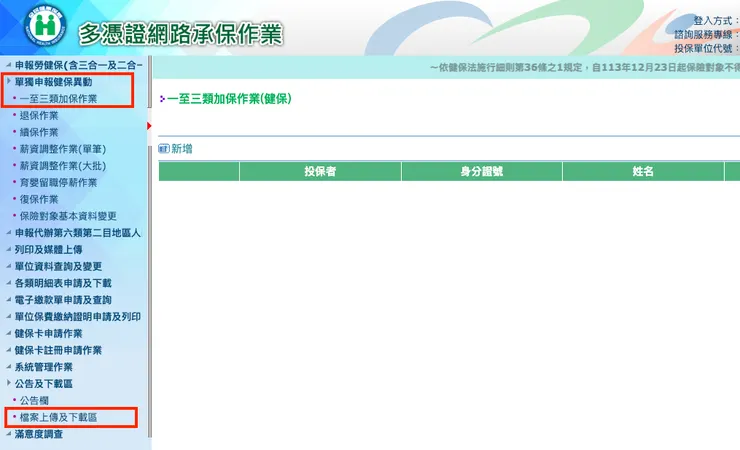The image size is (740, 450).
Task: Open 檔案上傳及下載區 menu item
Action: click(58, 417)
